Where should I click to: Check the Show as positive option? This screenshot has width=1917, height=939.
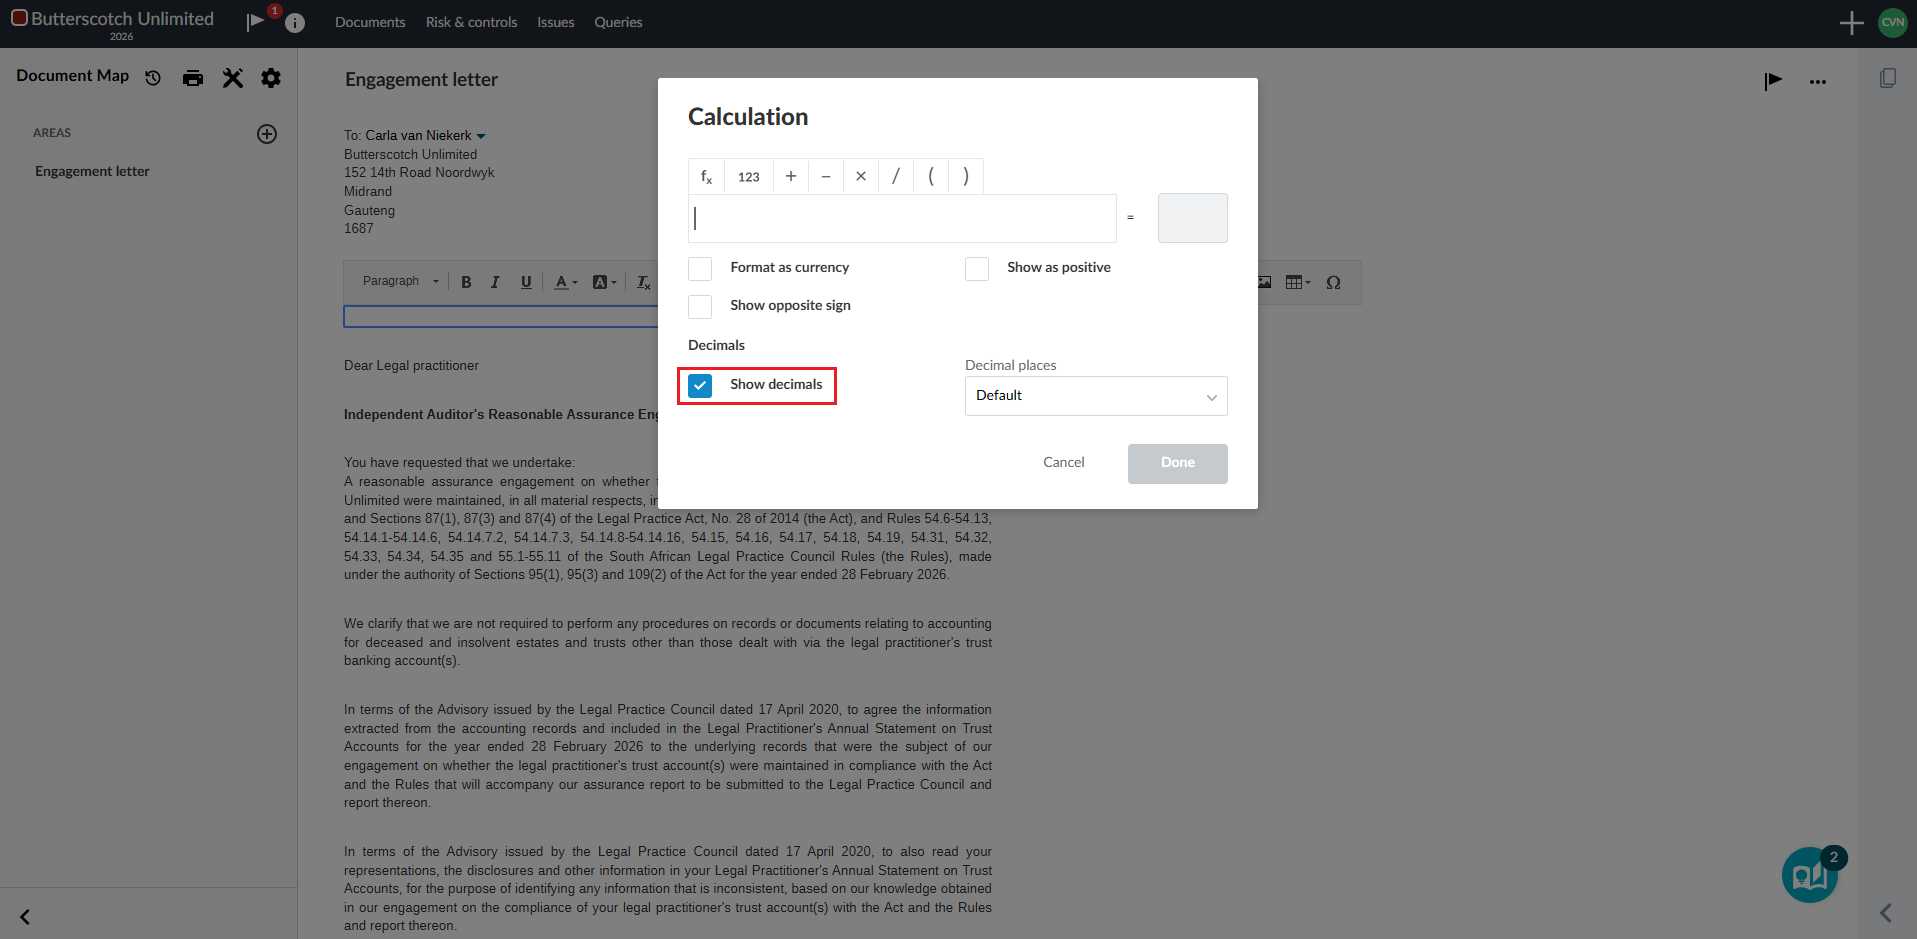click(x=977, y=269)
